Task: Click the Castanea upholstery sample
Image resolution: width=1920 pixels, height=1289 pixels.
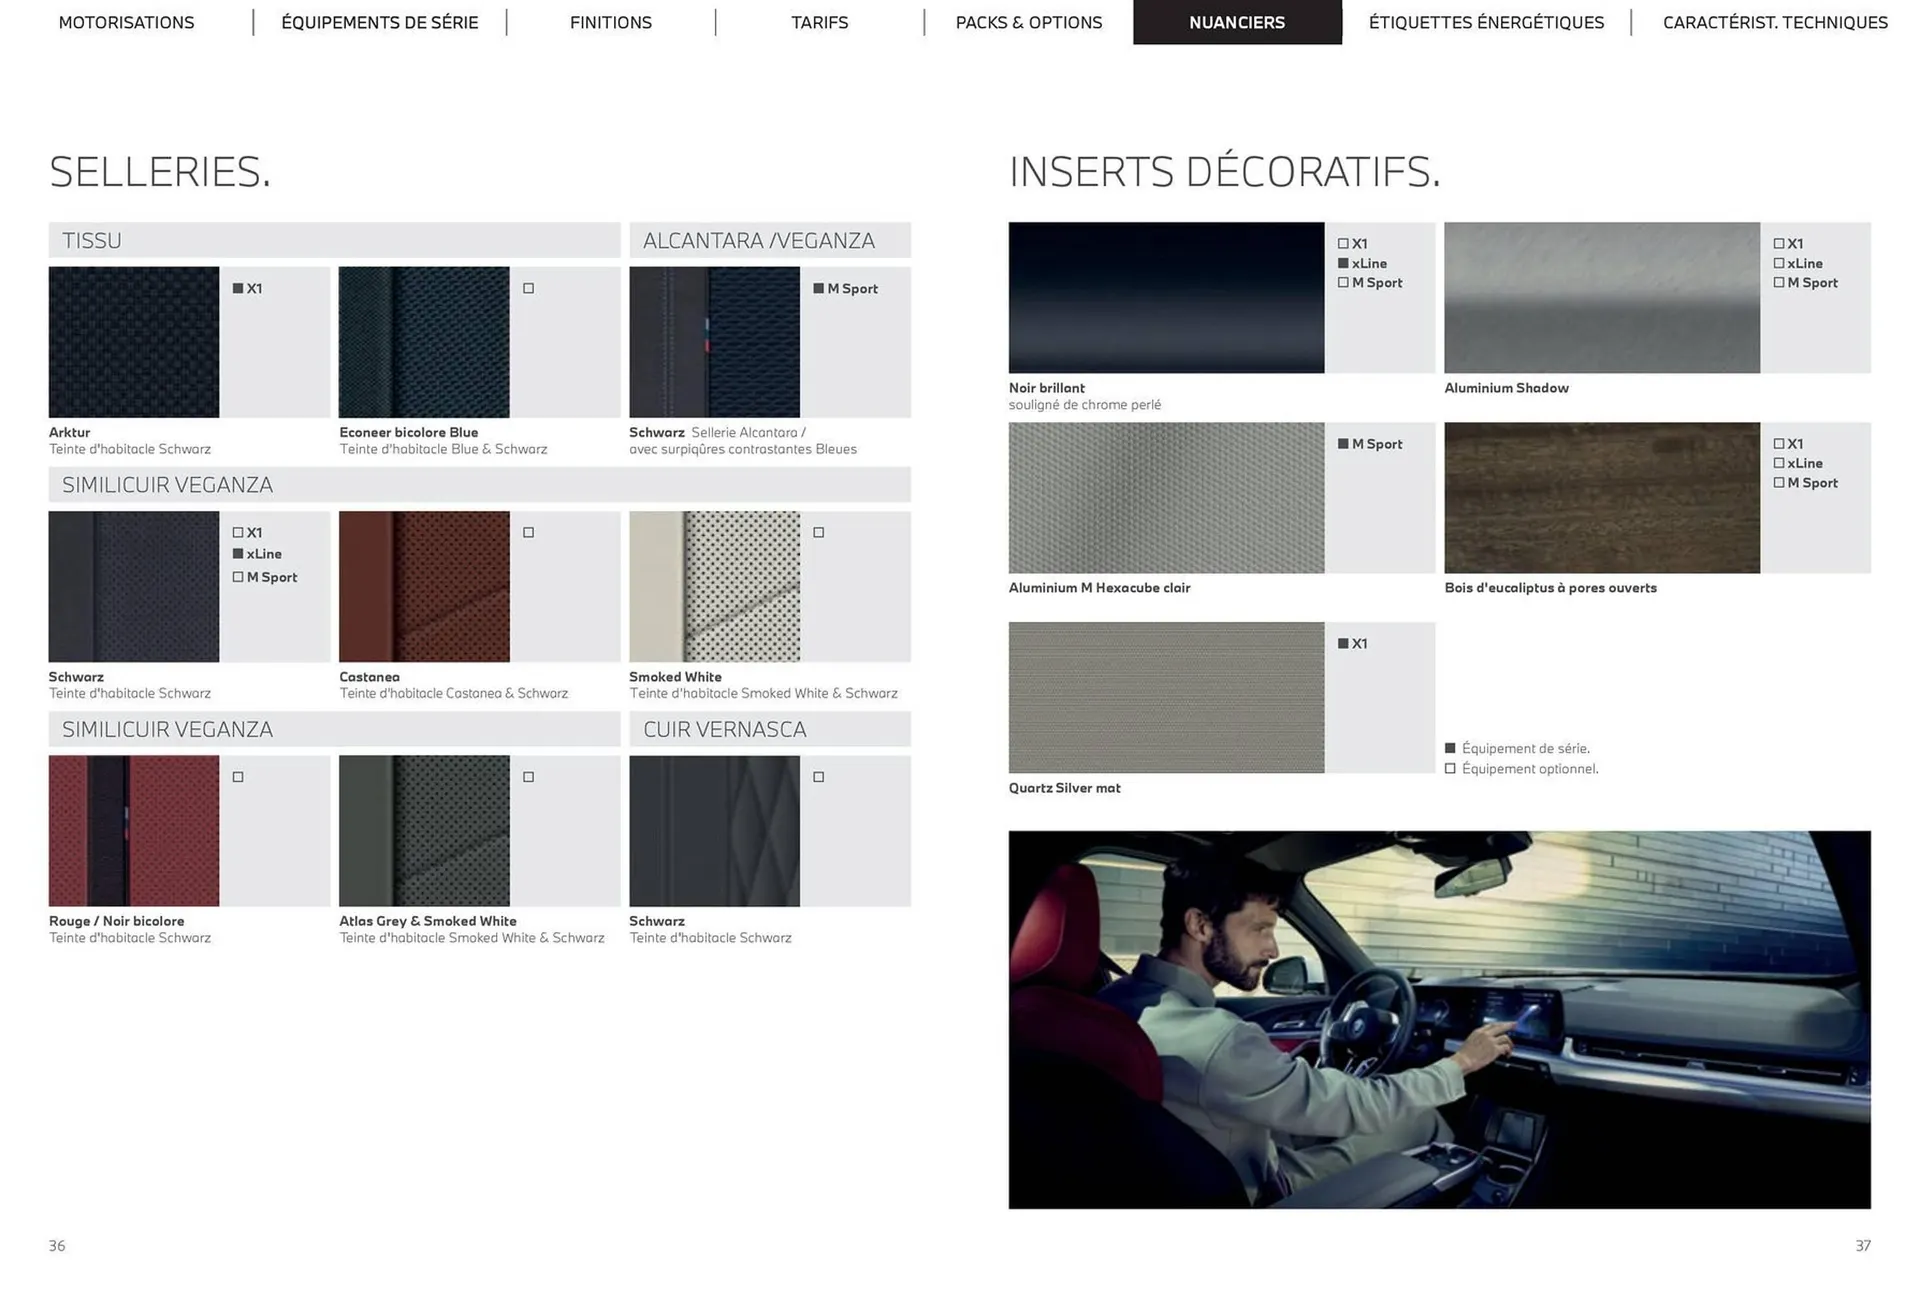Action: [424, 586]
